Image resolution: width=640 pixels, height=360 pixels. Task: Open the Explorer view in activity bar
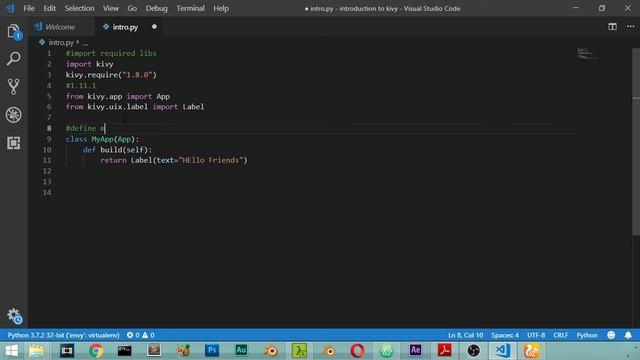coord(14,32)
